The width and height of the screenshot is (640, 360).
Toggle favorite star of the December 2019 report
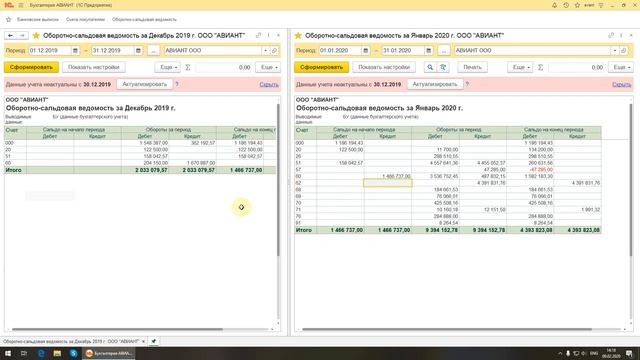click(36, 36)
